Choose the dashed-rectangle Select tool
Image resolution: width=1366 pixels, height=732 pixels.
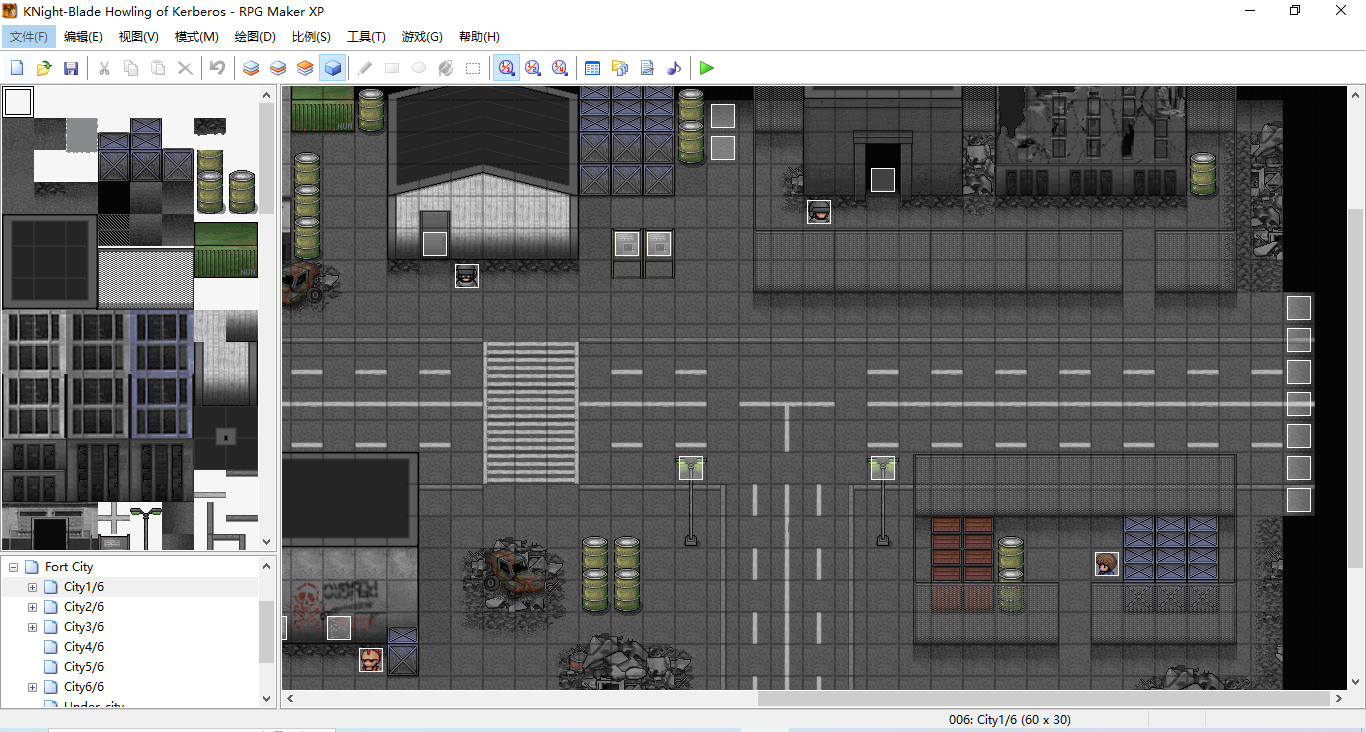473,68
